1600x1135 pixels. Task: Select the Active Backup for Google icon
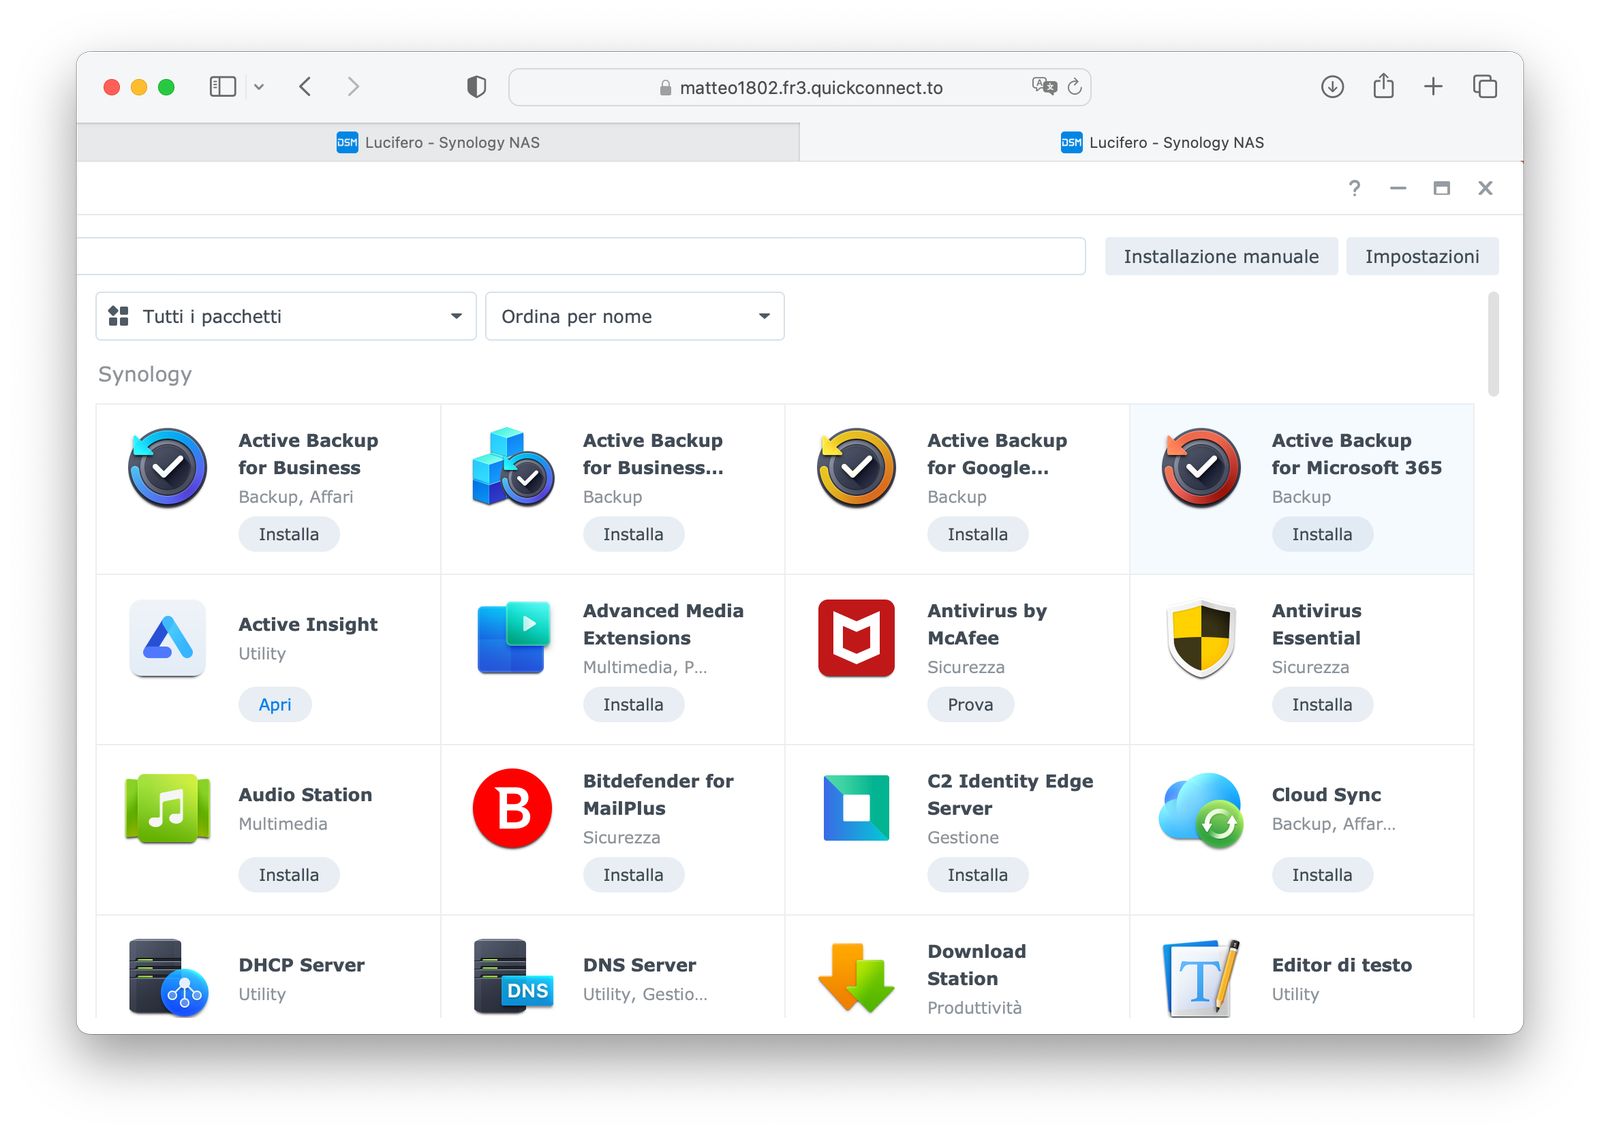point(856,468)
